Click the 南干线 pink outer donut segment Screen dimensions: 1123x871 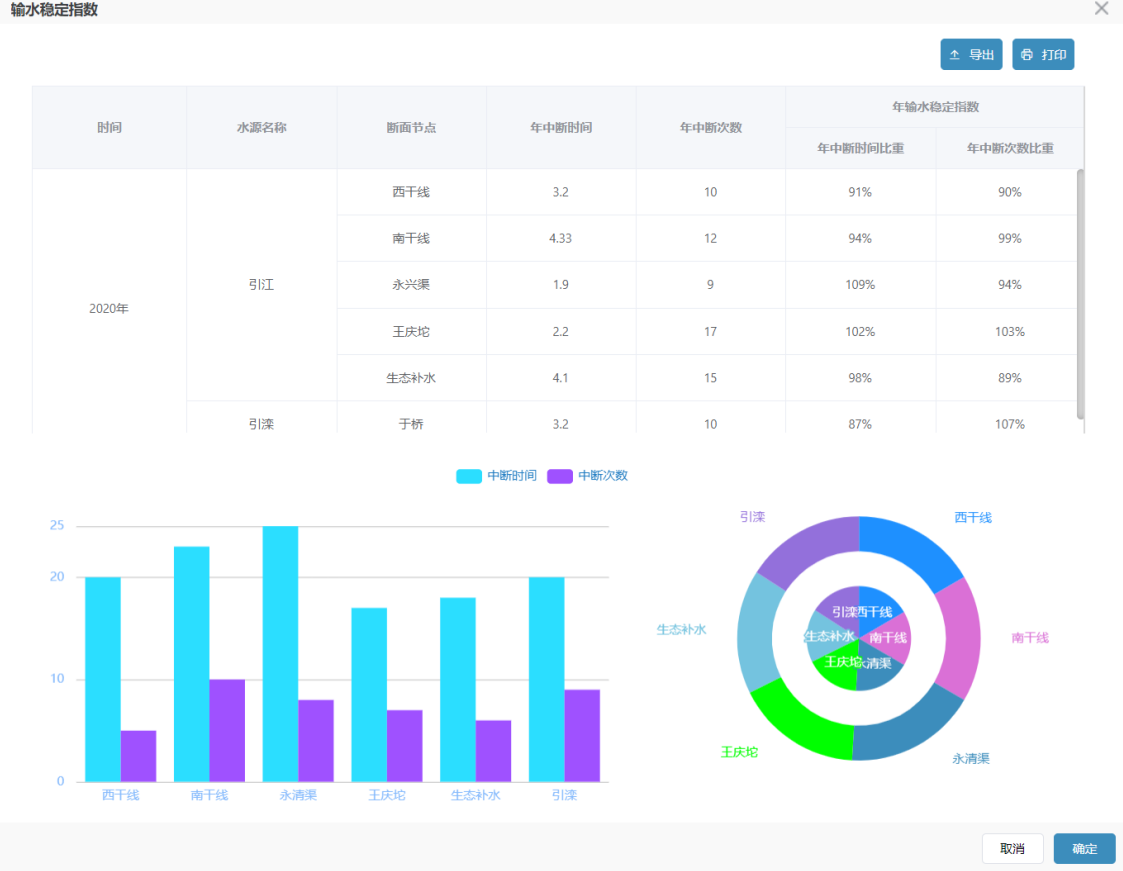(959, 637)
